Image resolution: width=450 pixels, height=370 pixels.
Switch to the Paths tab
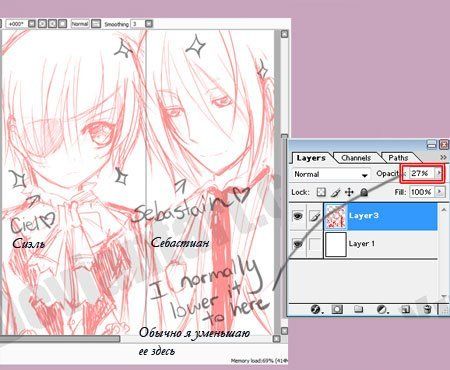tap(398, 158)
